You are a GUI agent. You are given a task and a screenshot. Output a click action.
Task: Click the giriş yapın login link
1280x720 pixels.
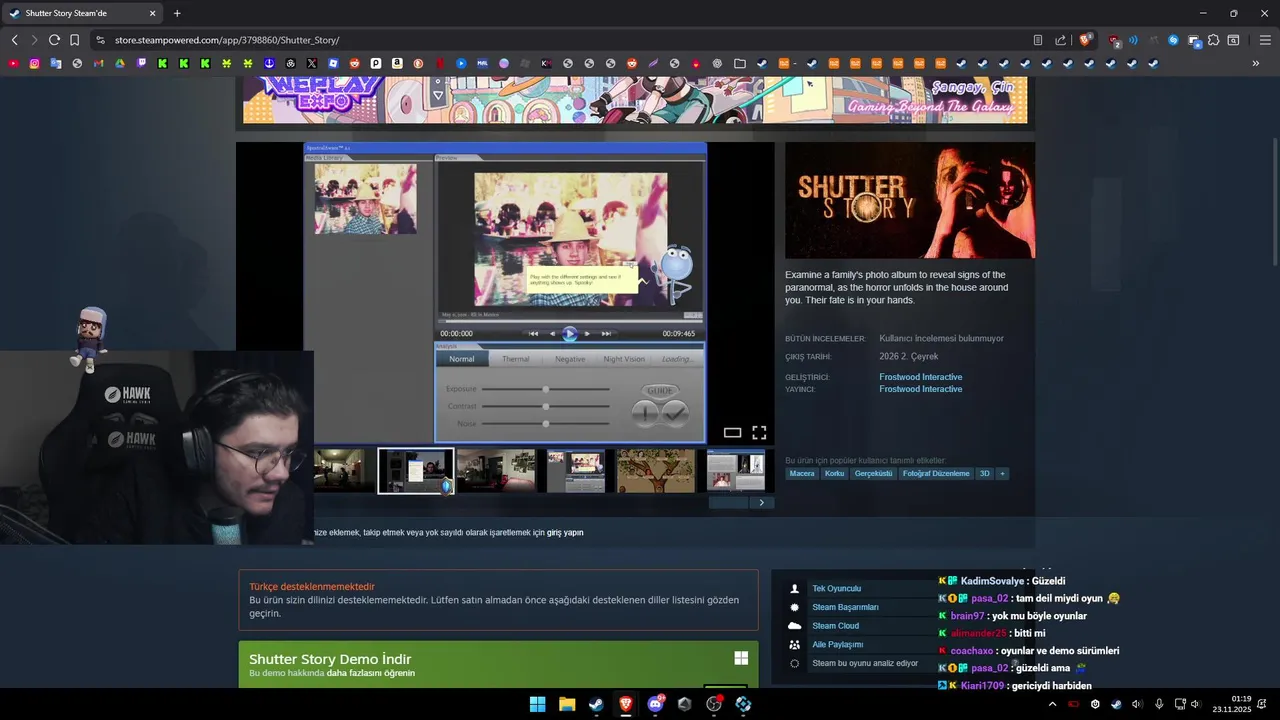(x=565, y=533)
